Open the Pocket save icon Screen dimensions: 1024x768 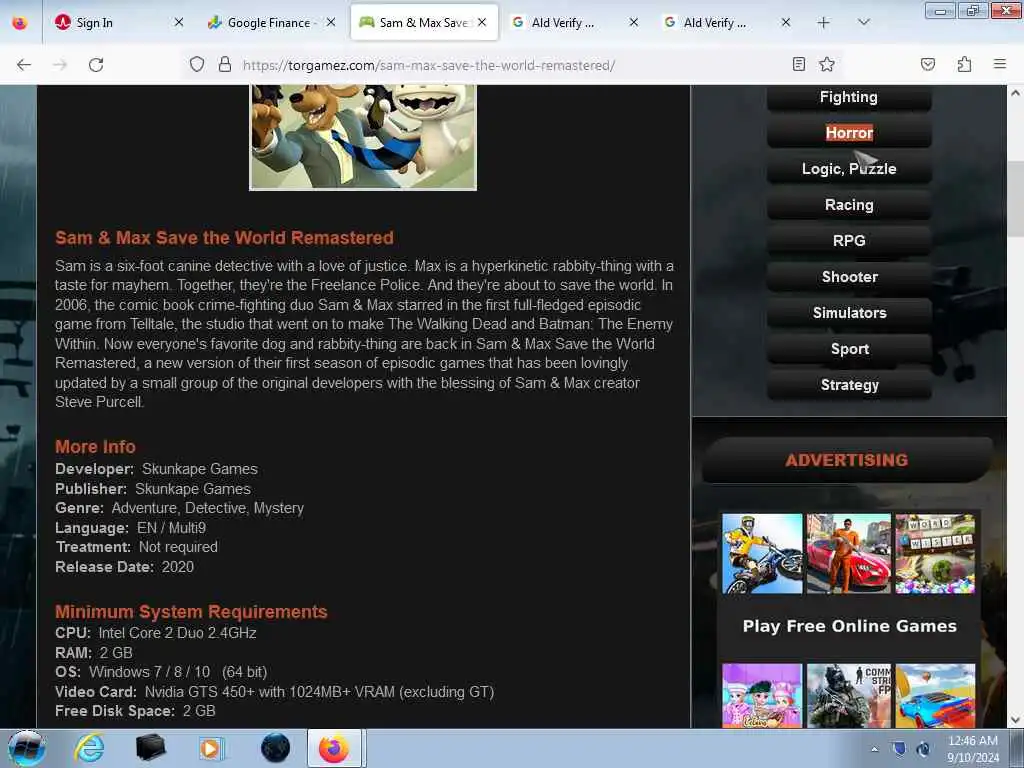point(928,64)
